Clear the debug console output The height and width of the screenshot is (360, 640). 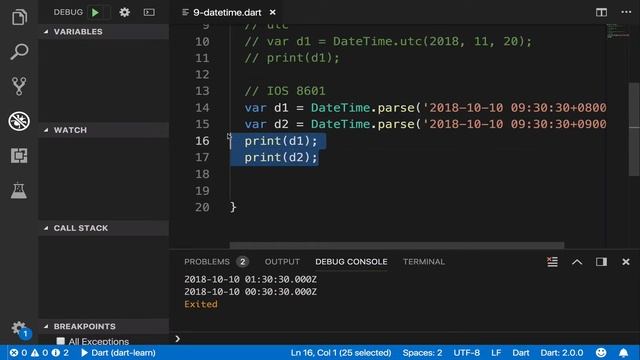point(552,262)
